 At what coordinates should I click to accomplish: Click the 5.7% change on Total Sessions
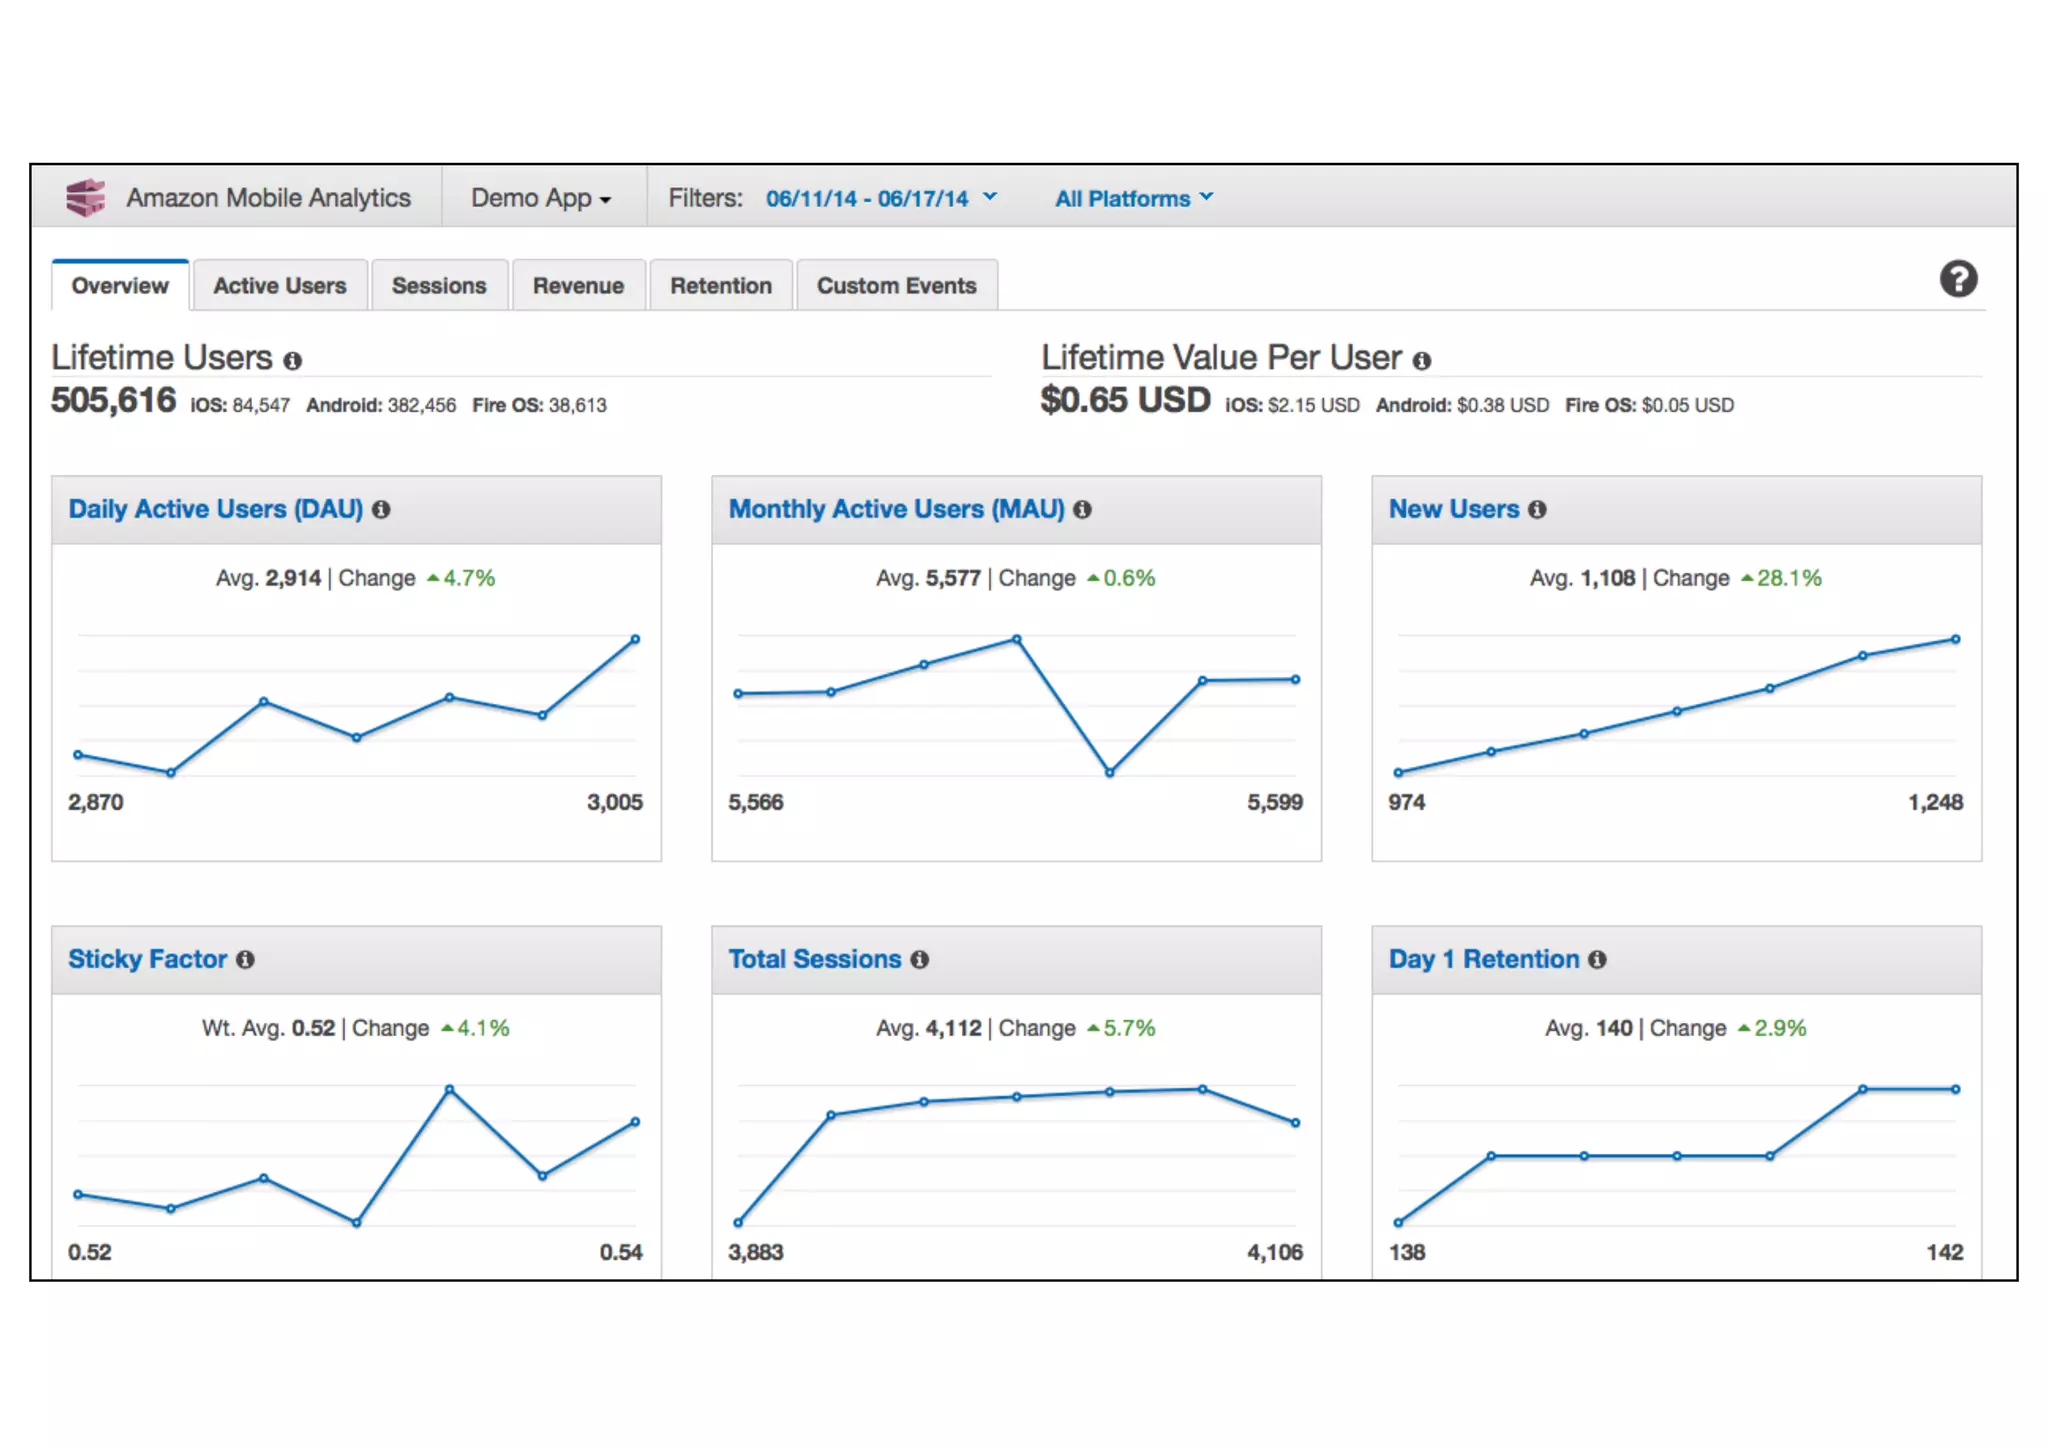coord(1121,1028)
